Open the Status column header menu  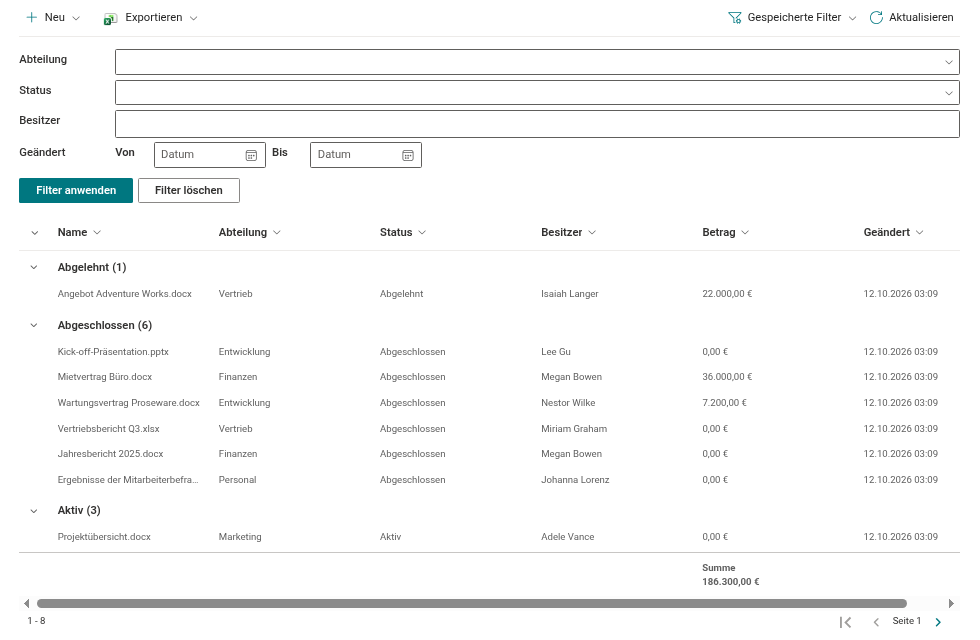coord(422,232)
